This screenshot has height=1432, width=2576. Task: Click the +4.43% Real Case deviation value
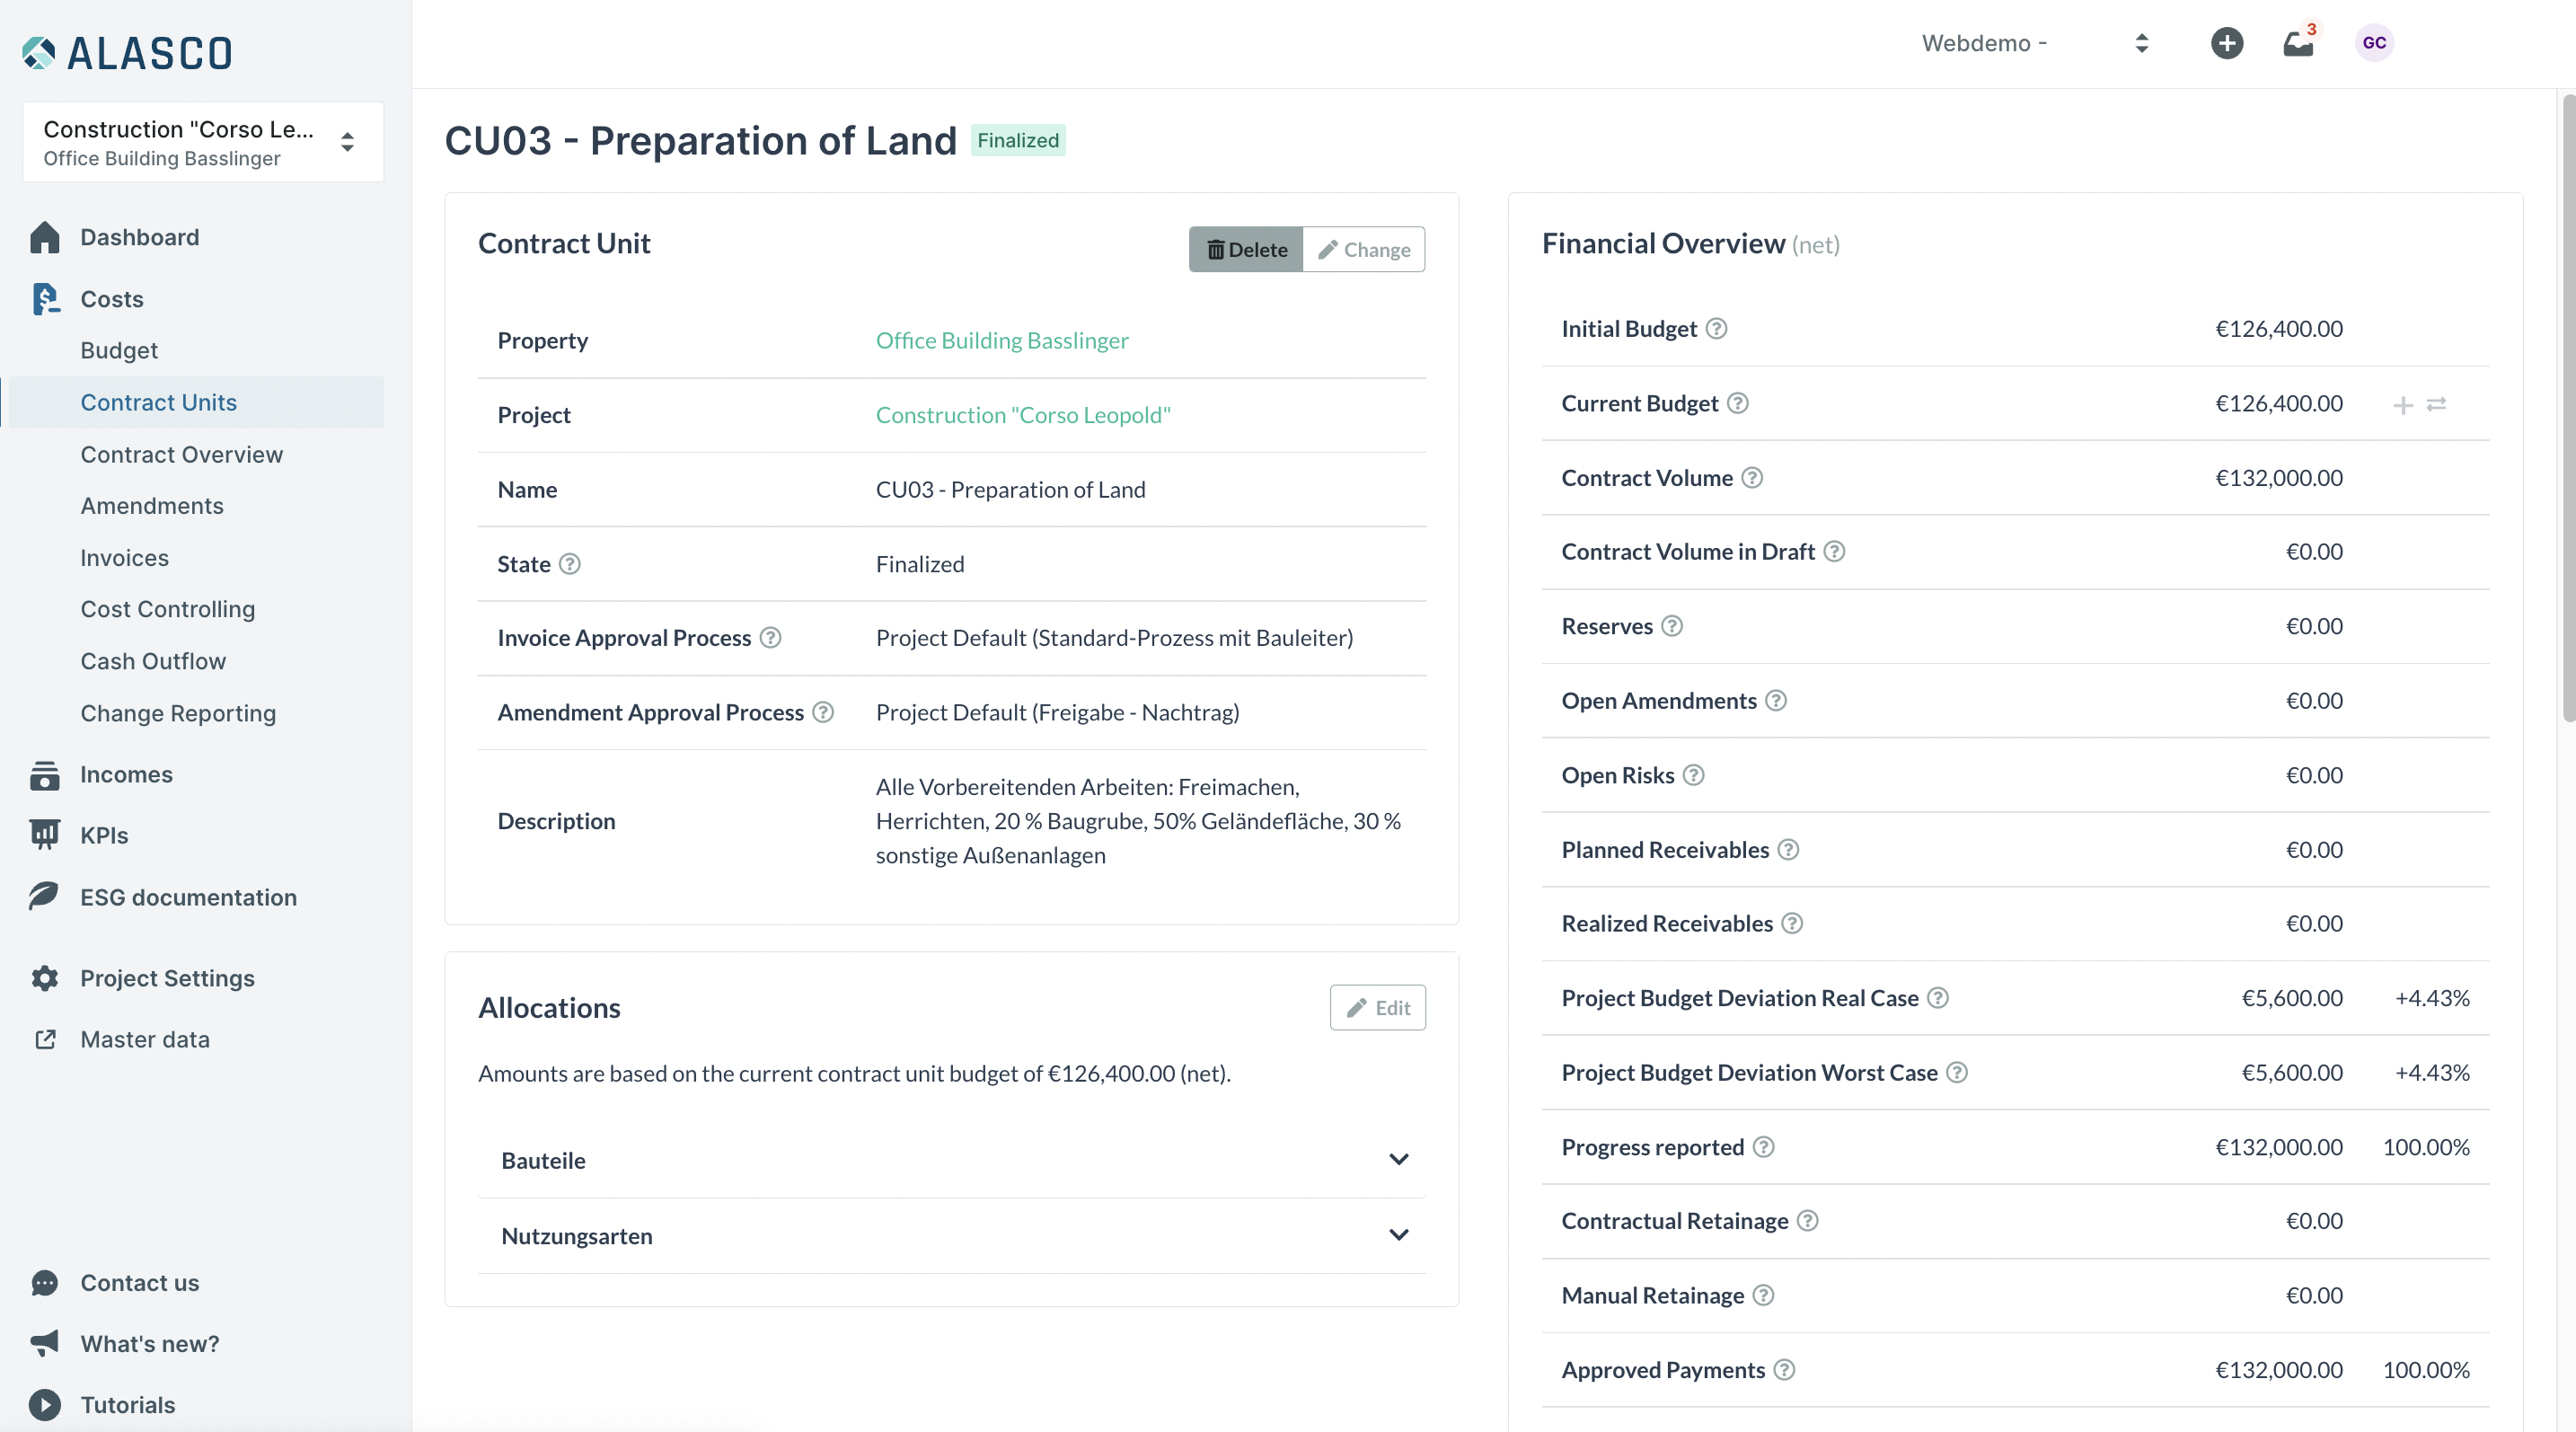(2432, 998)
